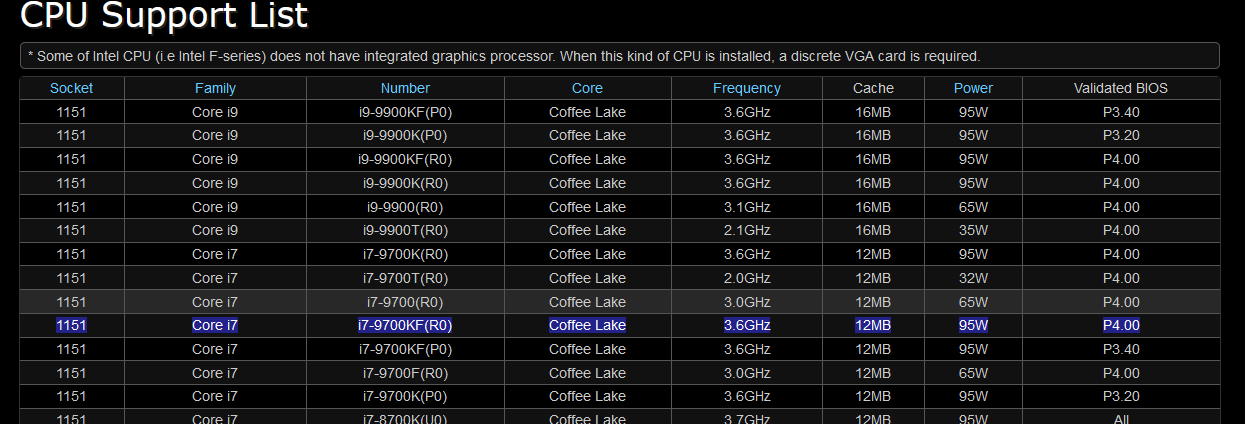The image size is (1245, 424).
Task: Click the highlighted i7-9700KF(R0) cell
Action: tap(405, 325)
